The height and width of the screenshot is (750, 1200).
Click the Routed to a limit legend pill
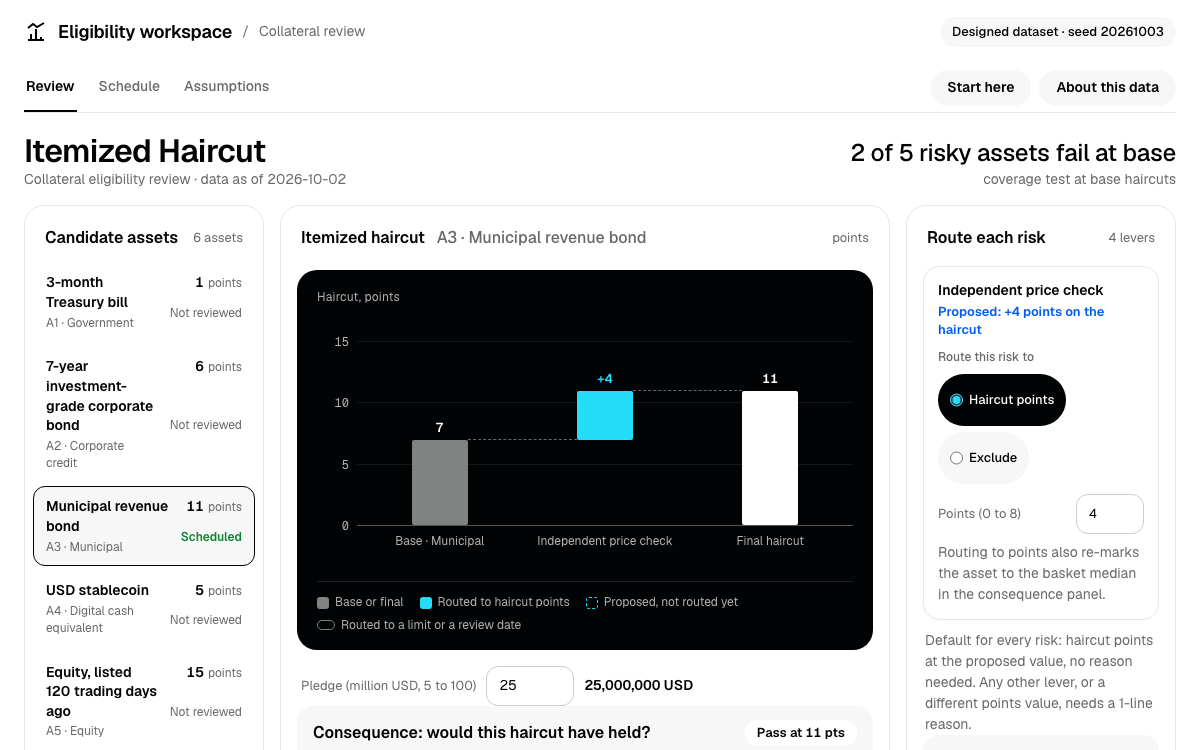[326, 625]
